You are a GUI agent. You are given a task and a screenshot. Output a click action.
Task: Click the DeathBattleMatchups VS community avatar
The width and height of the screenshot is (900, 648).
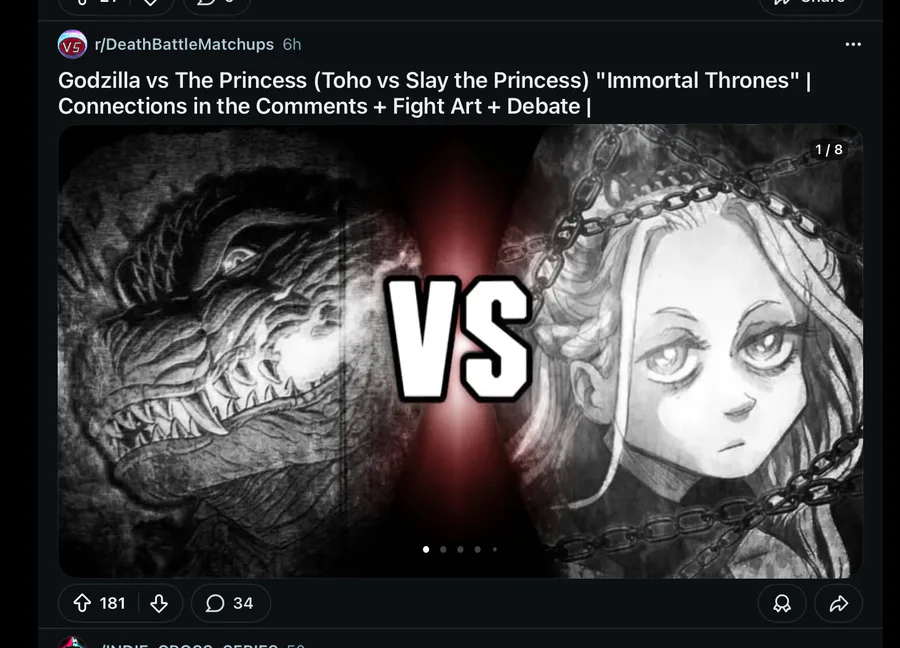click(72, 45)
